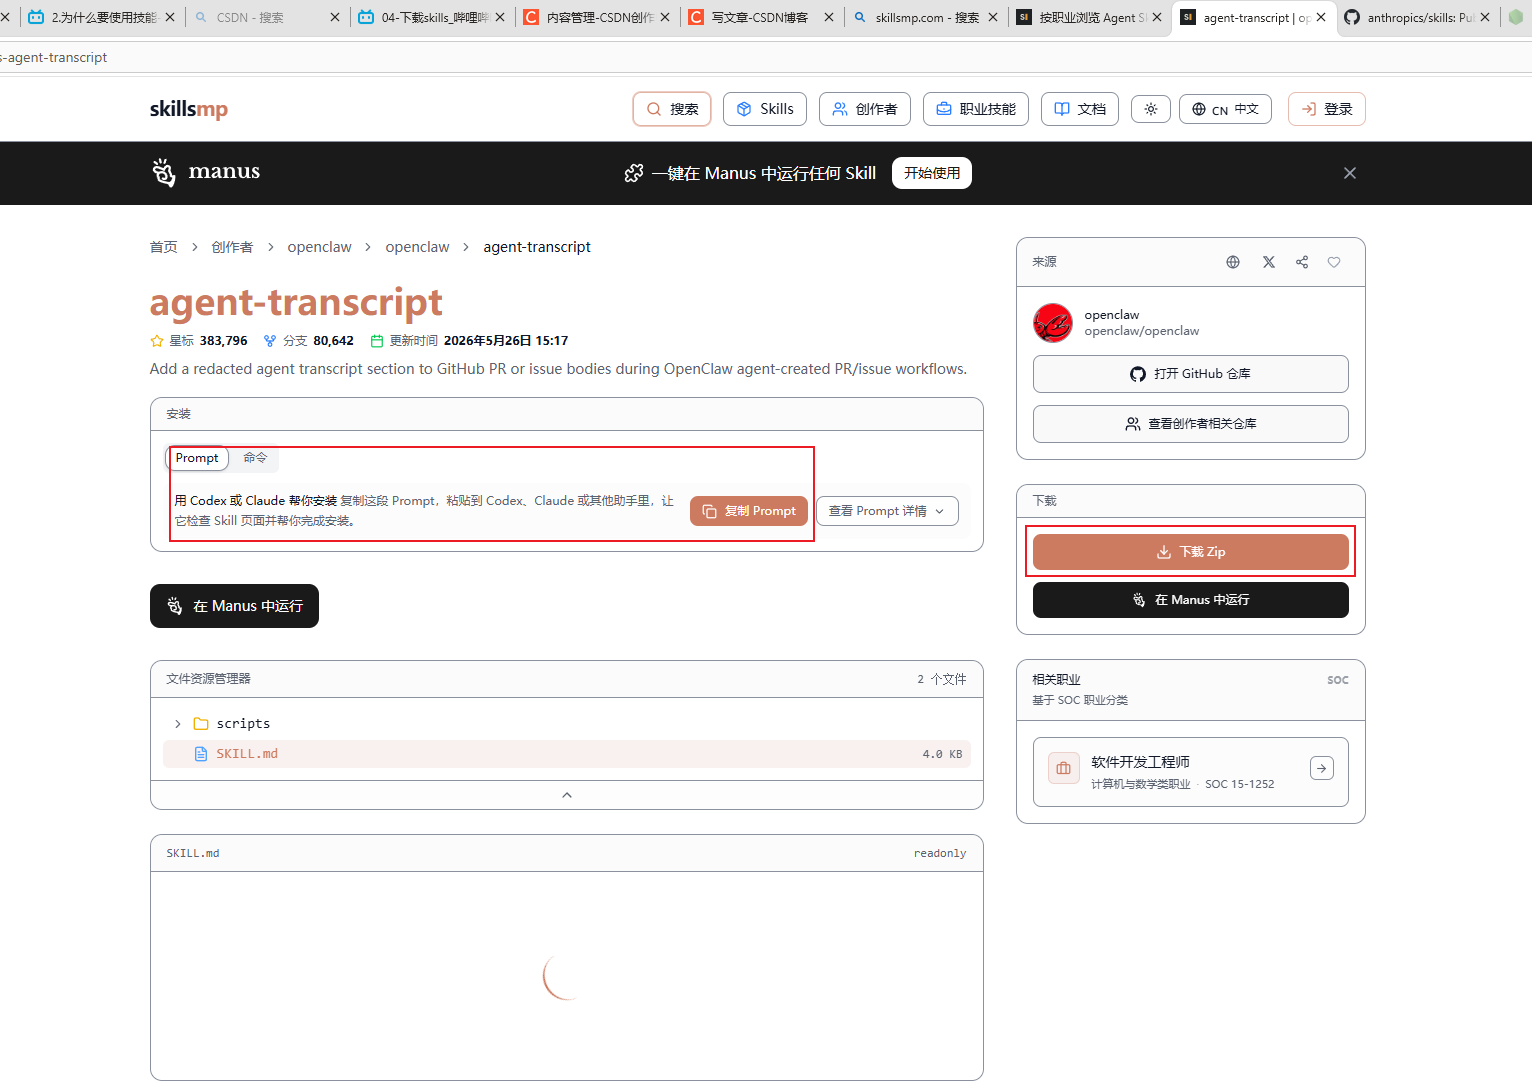The width and height of the screenshot is (1532, 1092).
Task: Click the openclaw breadcrumb right after 创作者
Action: tap(319, 247)
